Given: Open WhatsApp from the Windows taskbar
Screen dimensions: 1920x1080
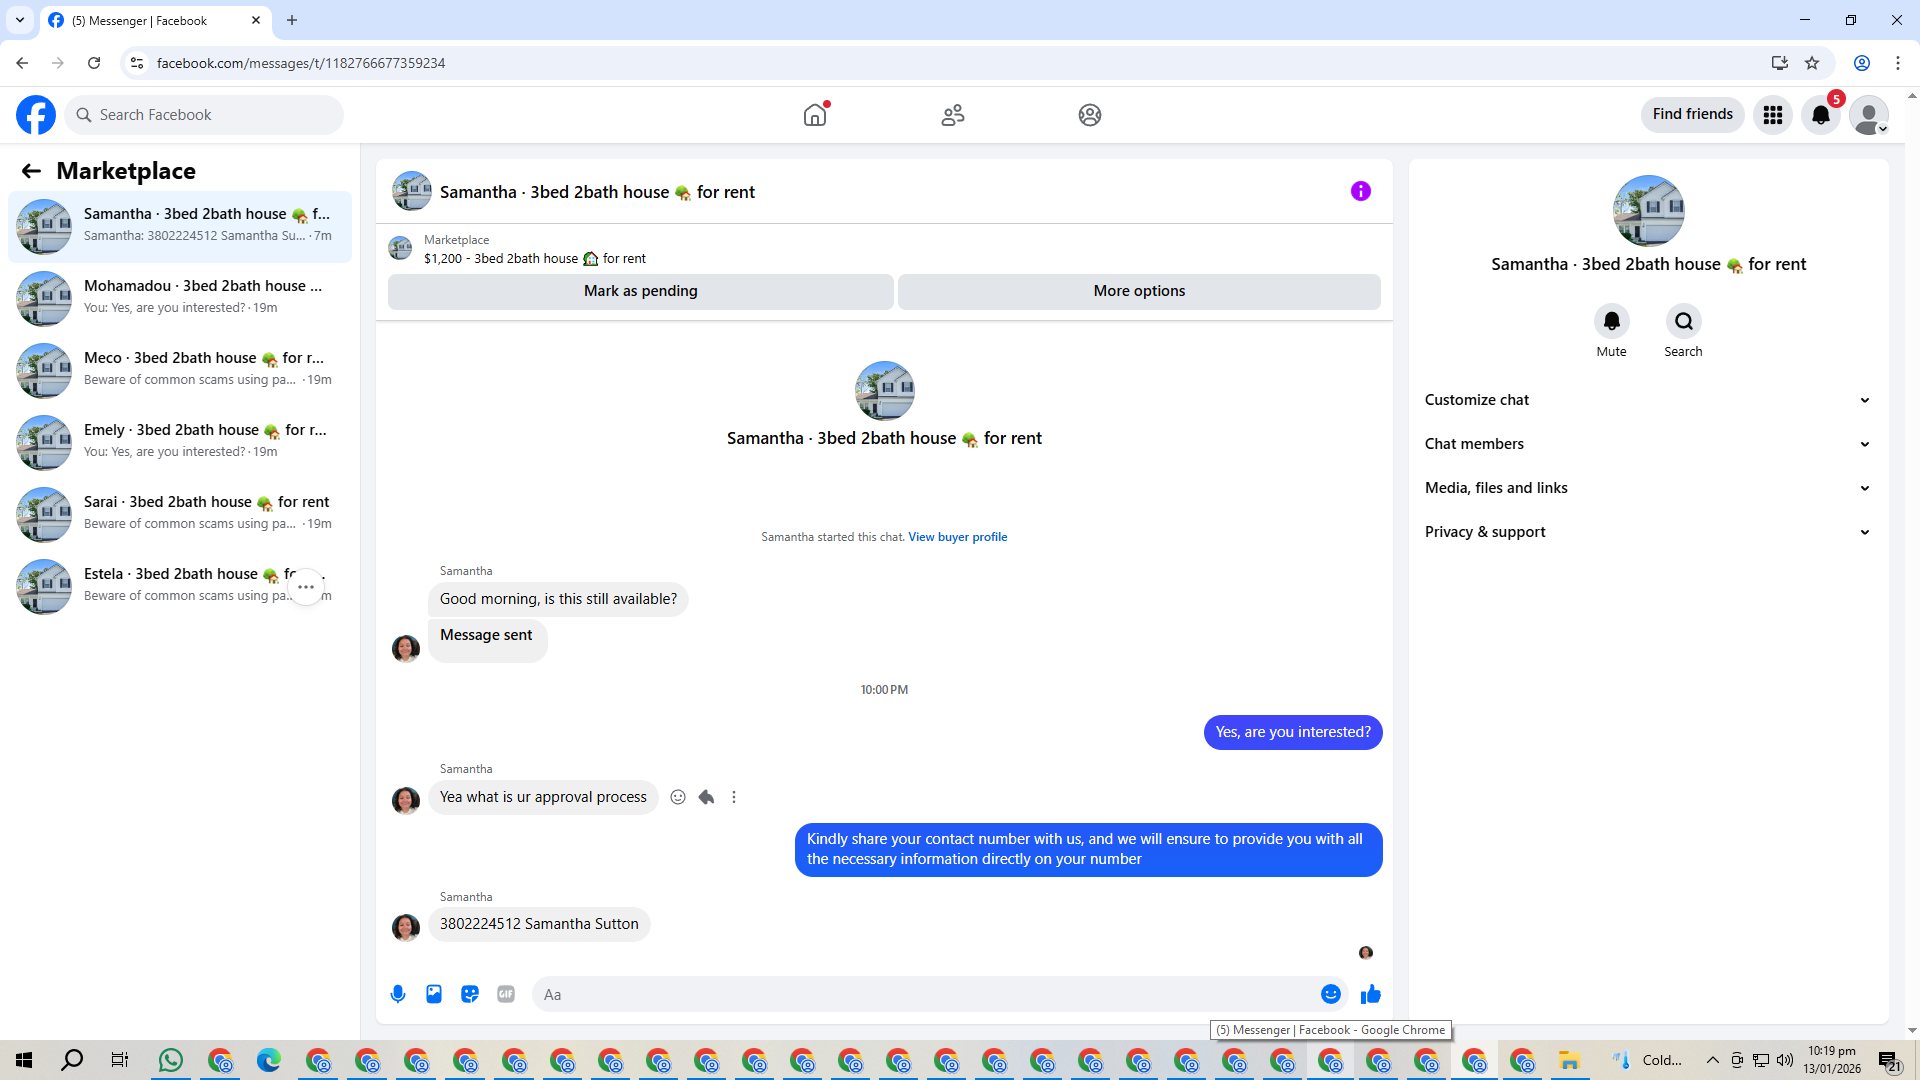Looking at the screenshot, I should click(171, 1060).
